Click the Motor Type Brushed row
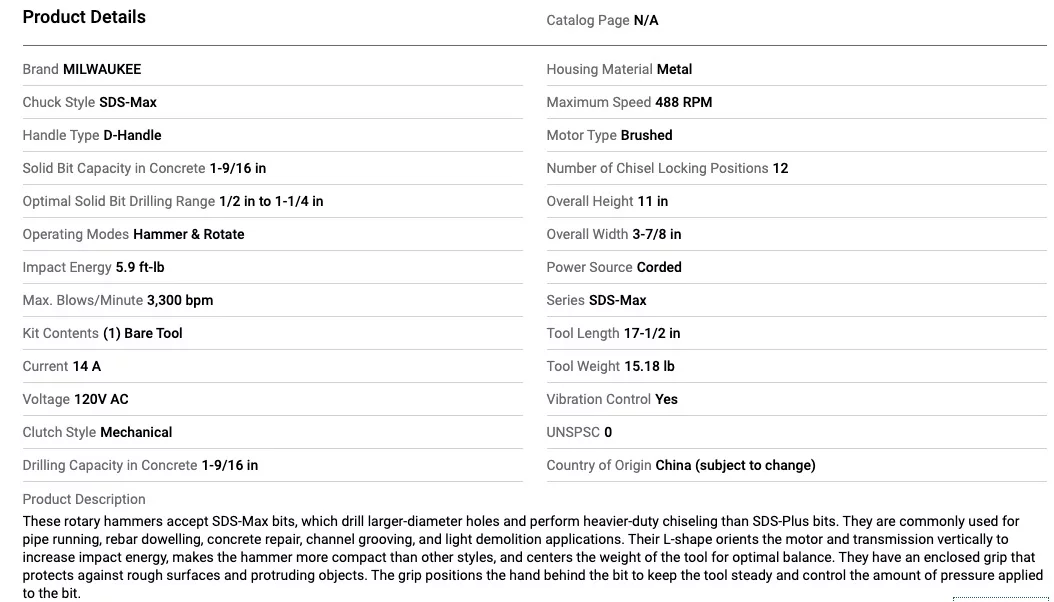 click(609, 135)
